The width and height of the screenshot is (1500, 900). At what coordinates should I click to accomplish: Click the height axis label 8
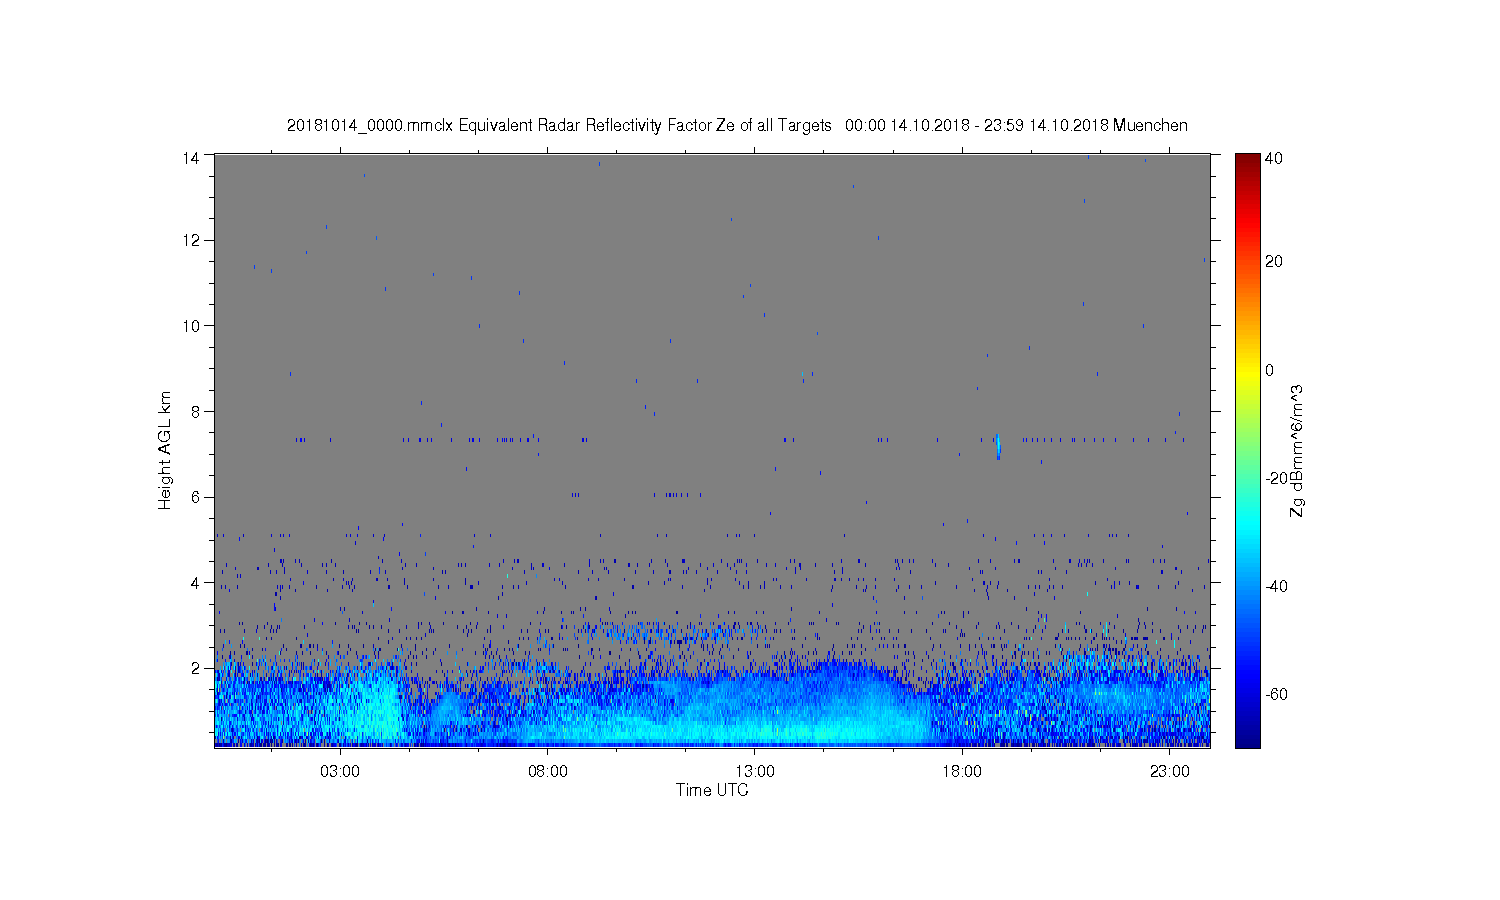[195, 412]
